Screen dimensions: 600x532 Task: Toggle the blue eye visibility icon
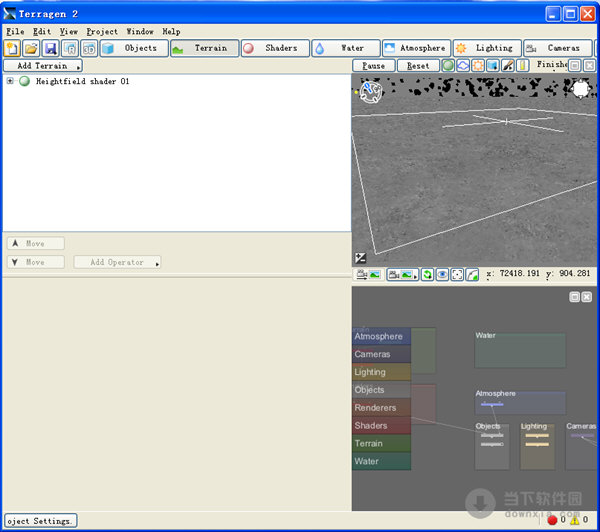click(x=442, y=274)
